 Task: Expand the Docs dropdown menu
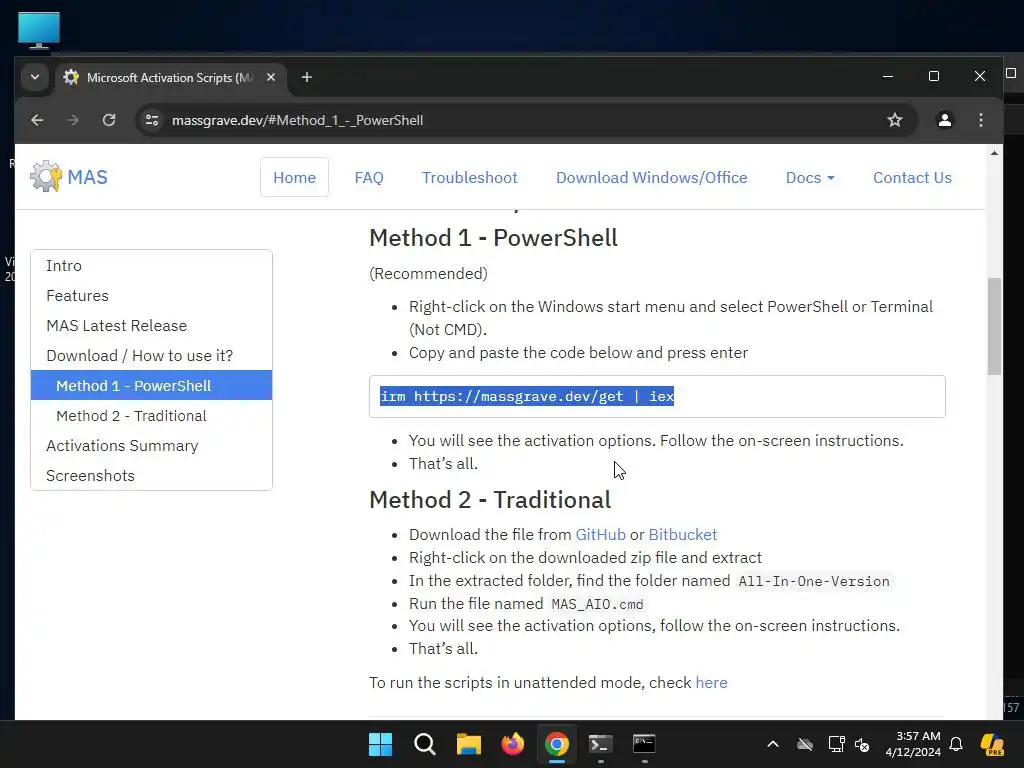tap(810, 178)
